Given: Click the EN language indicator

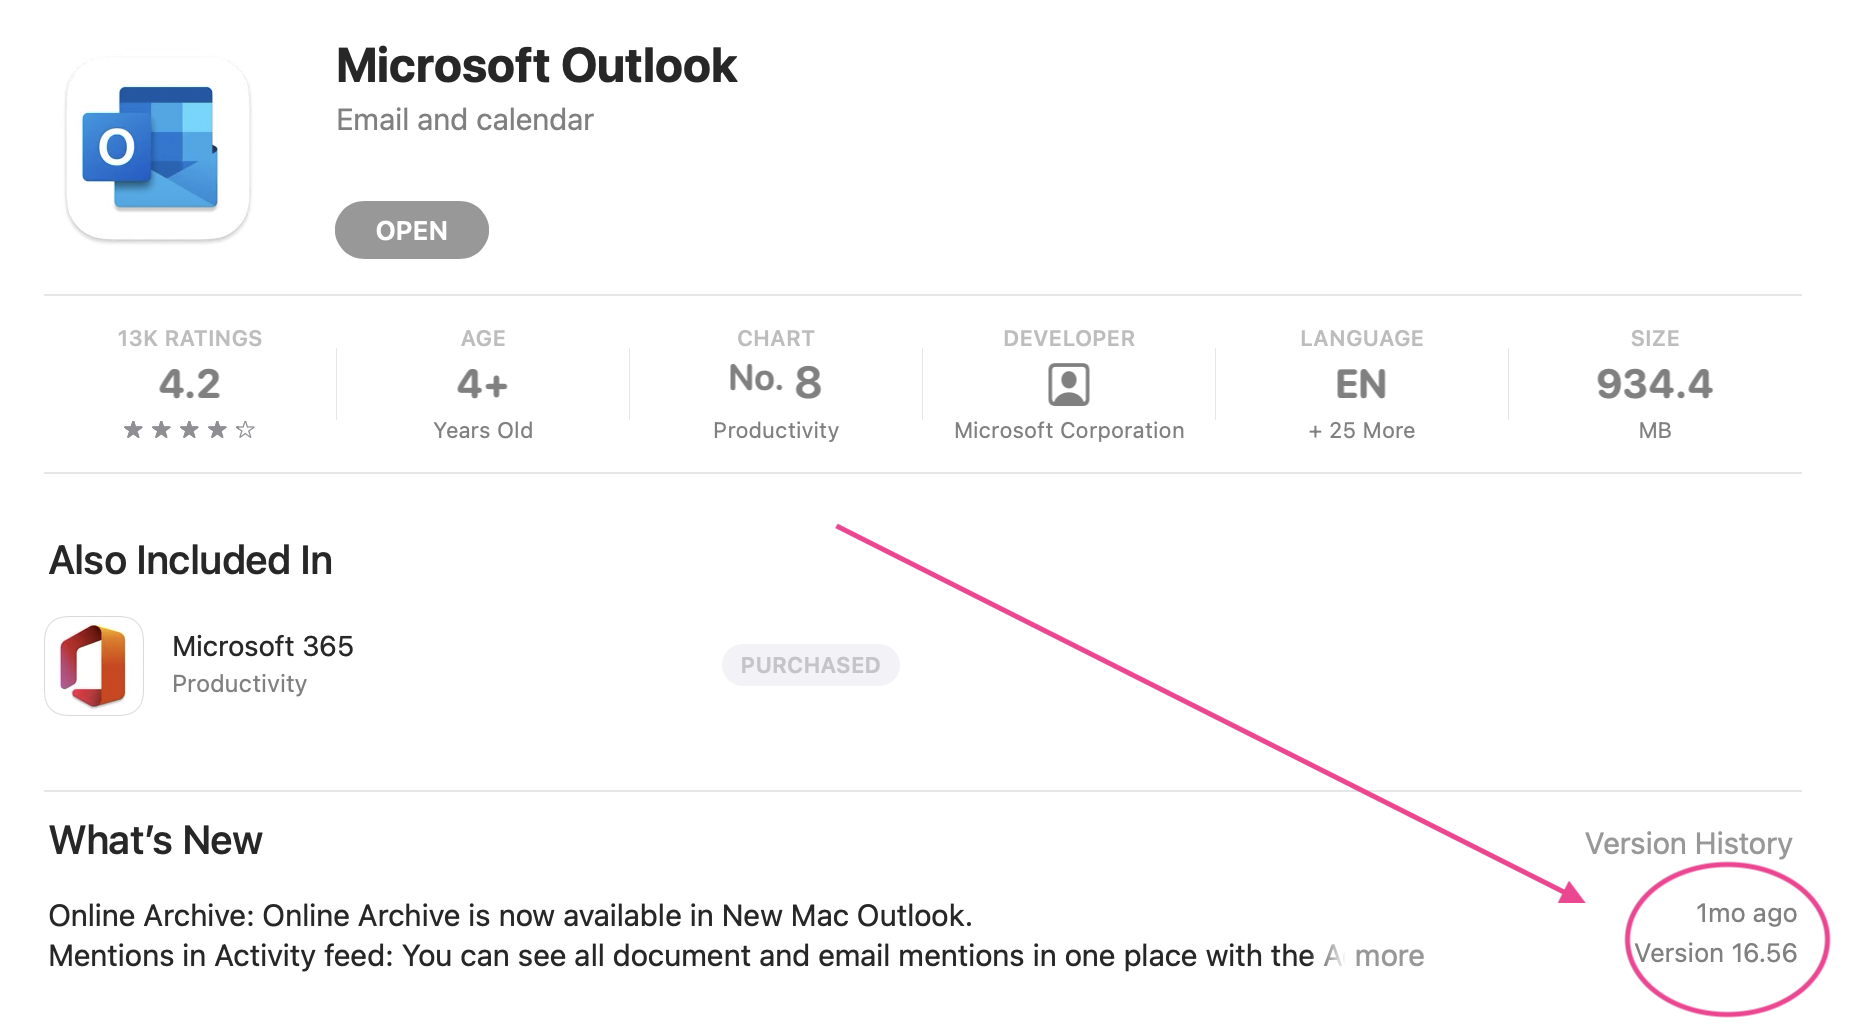Looking at the screenshot, I should point(1361,384).
